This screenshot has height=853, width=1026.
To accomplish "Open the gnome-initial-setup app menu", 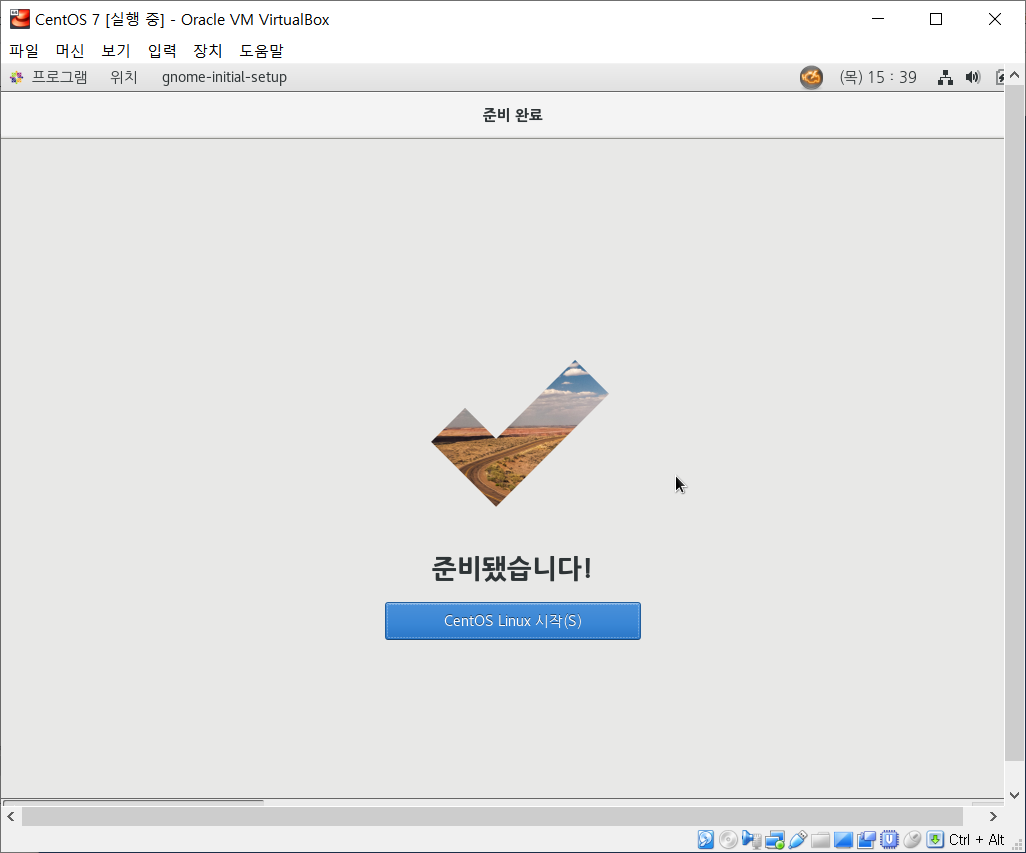I will 224,77.
